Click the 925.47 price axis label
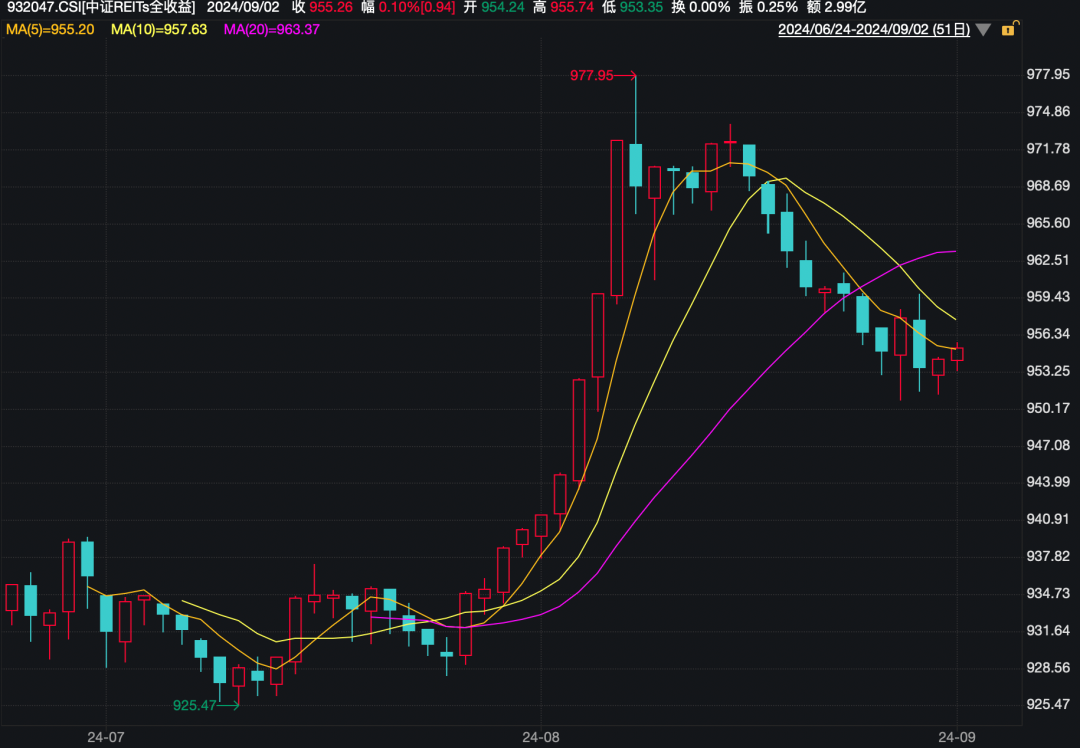Image resolution: width=1080 pixels, height=748 pixels. coord(1048,704)
